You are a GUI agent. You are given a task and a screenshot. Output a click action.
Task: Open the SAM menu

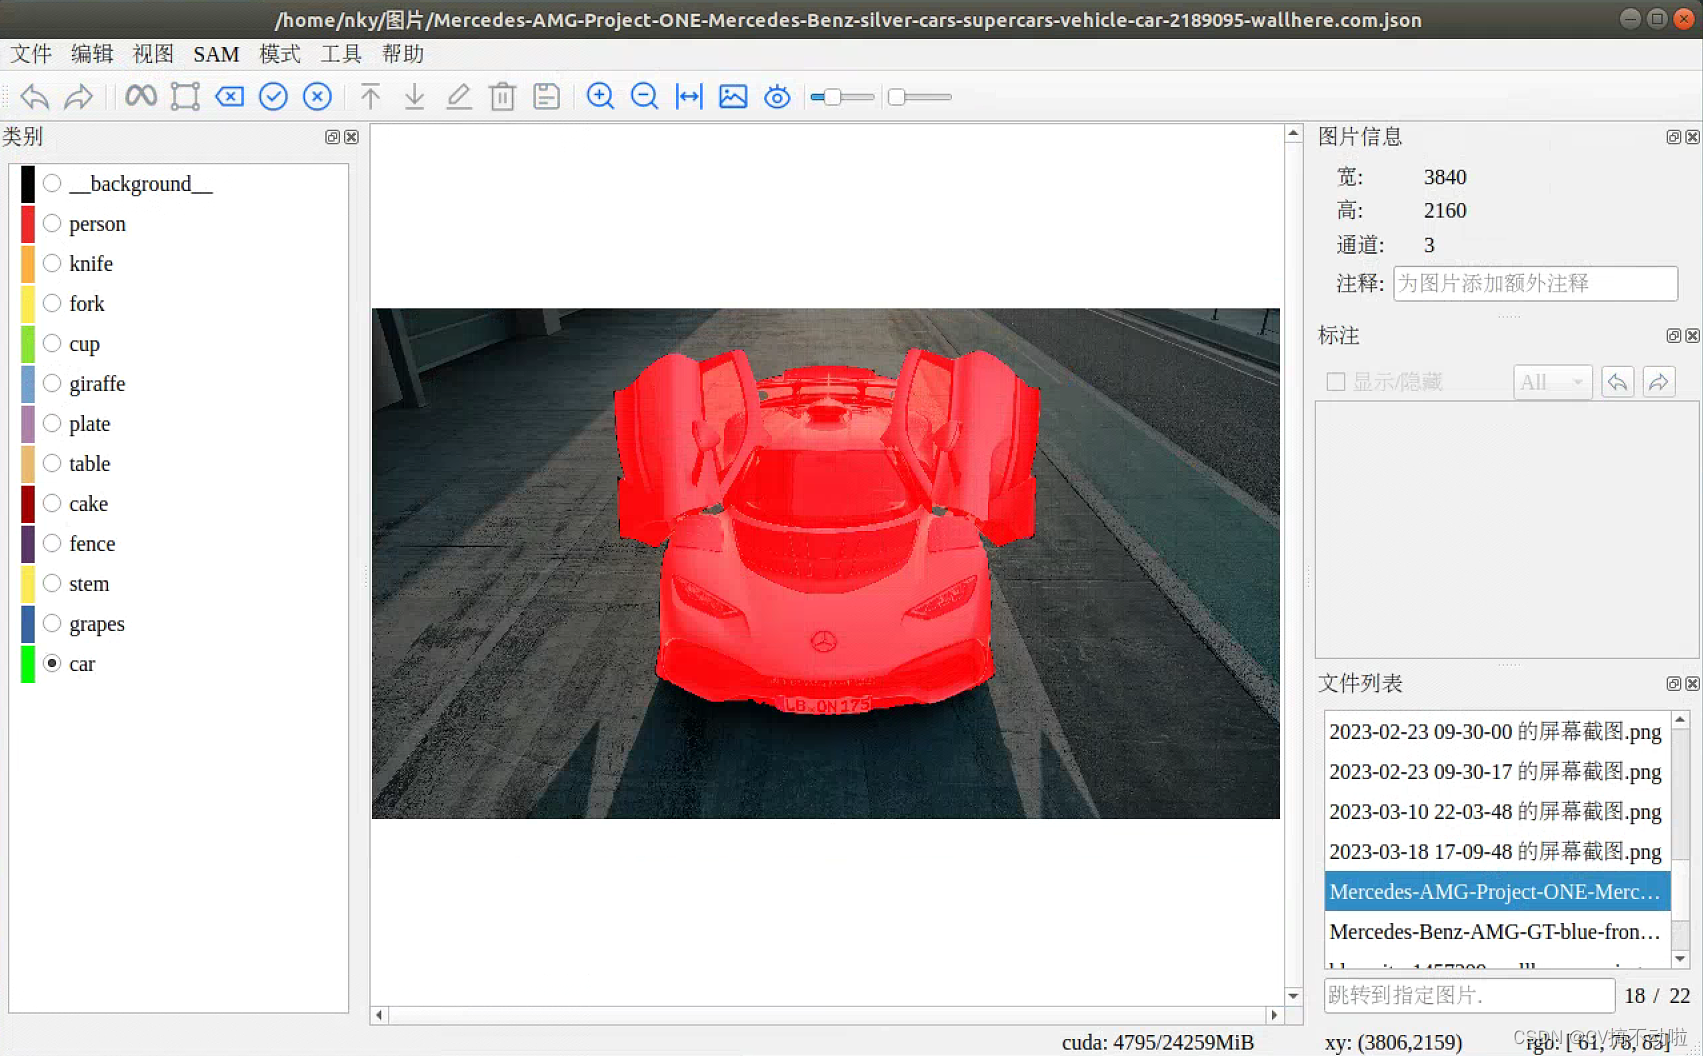216,54
